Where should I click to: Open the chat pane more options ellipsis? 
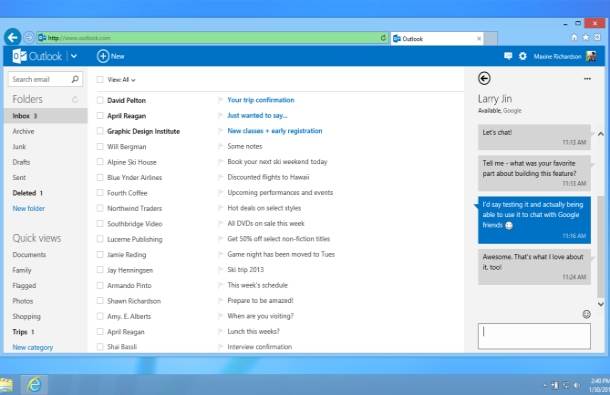click(x=587, y=79)
